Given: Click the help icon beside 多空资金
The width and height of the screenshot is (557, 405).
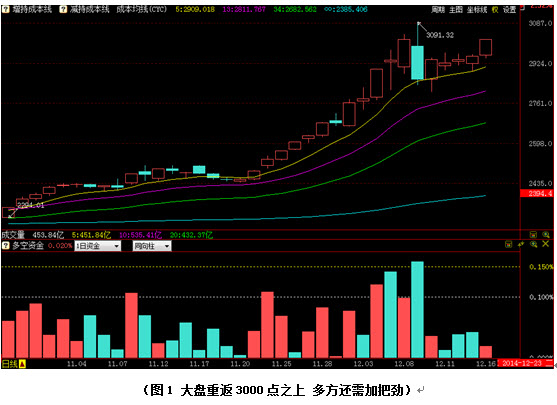Looking at the screenshot, I should (x=6, y=245).
